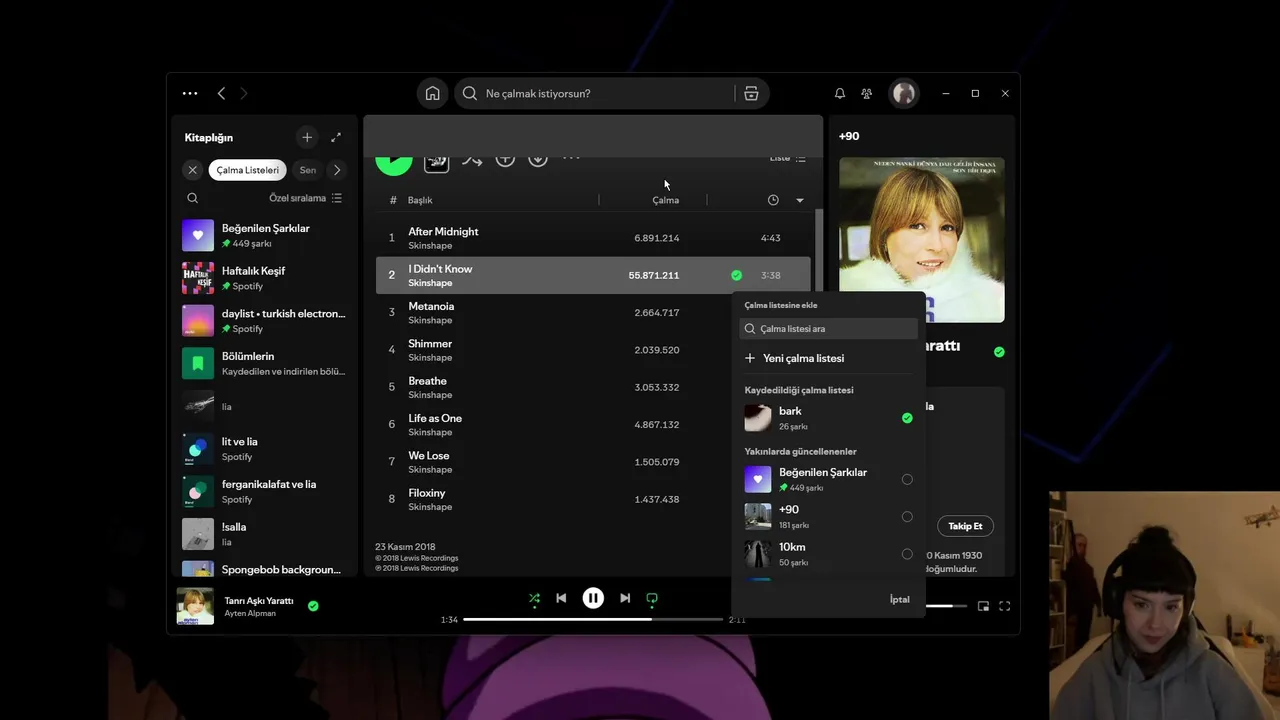This screenshot has width=1280, height=720.
Task: Select the Sen filter chip
Action: coord(308,170)
